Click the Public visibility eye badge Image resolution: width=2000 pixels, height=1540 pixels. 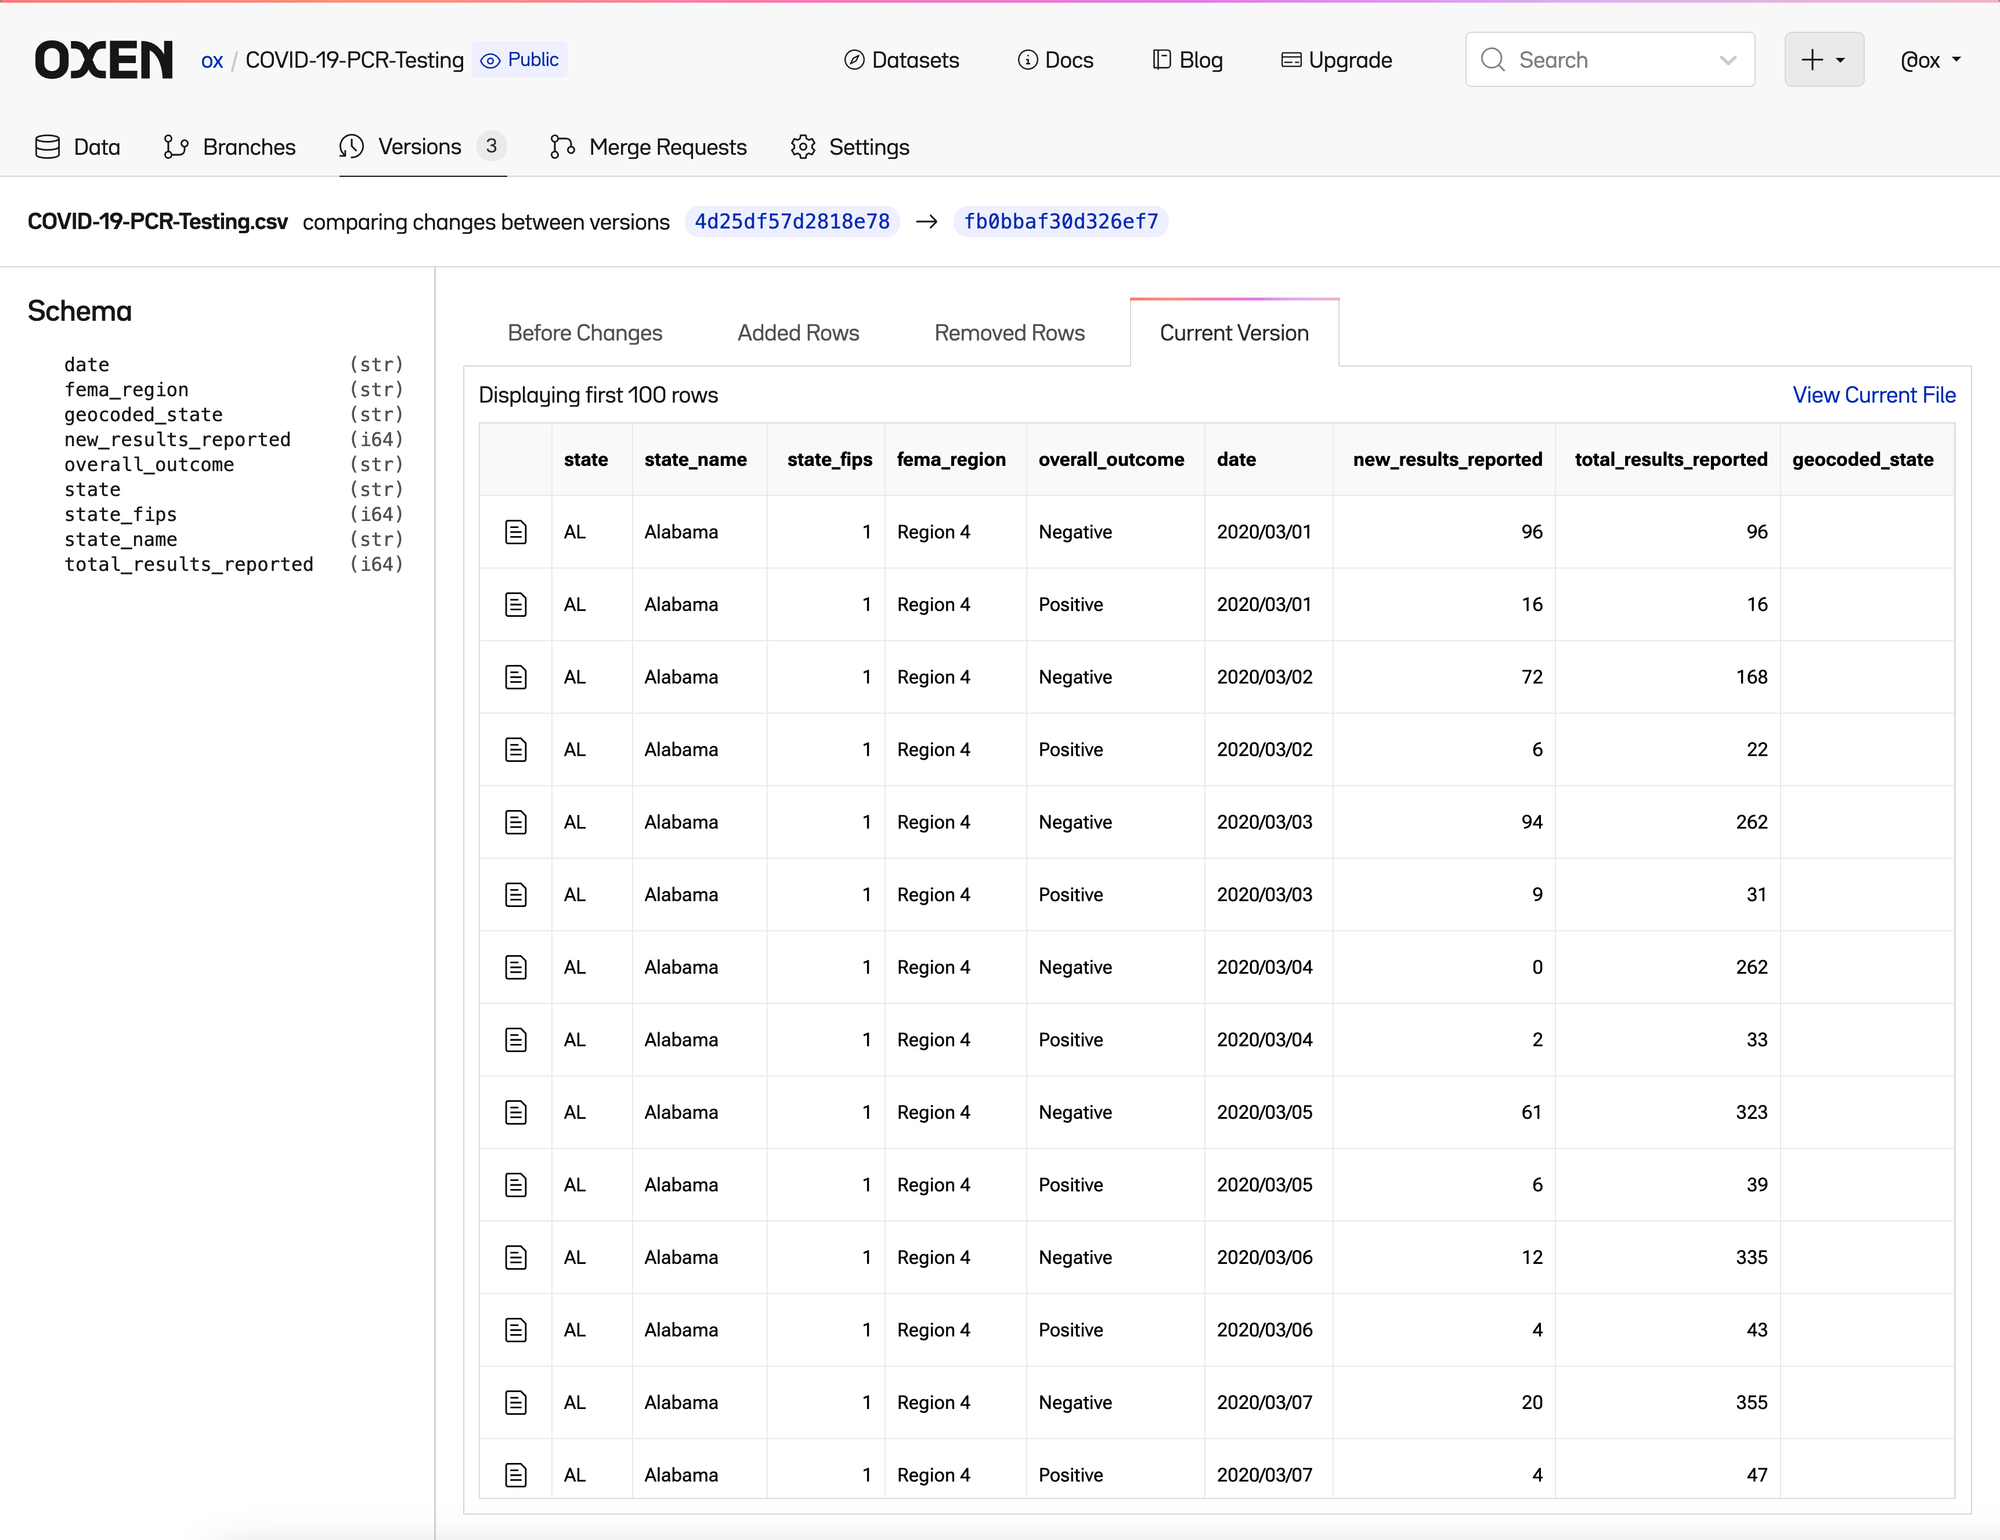coord(520,60)
